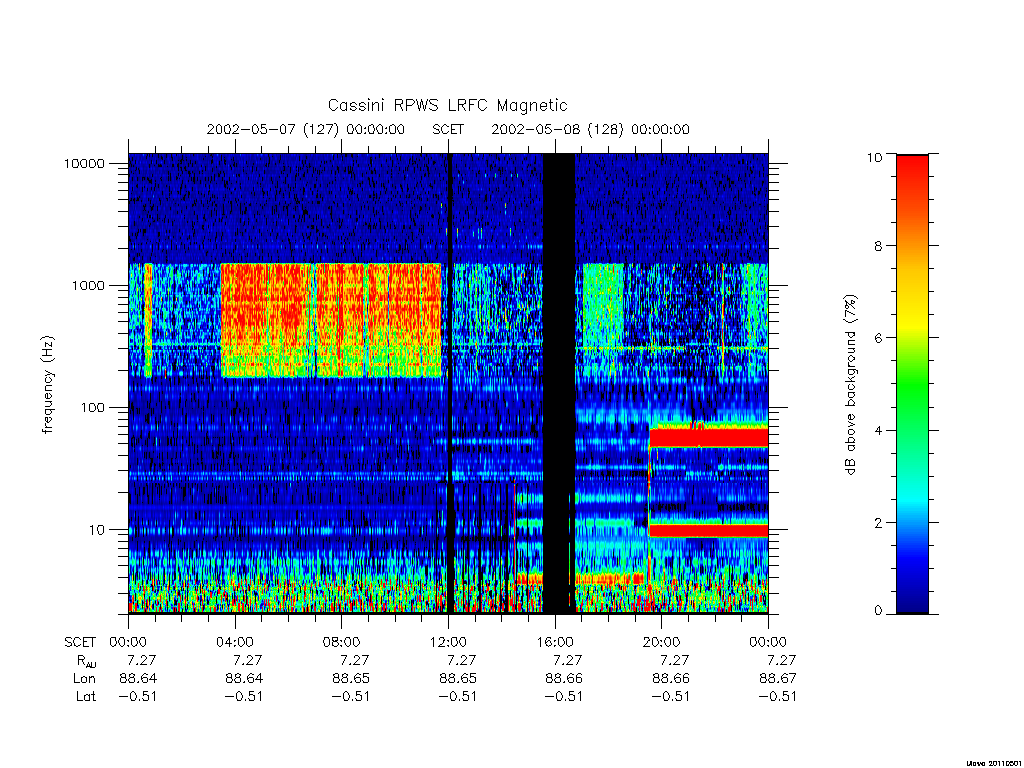Click the '1000' frequency tick label
Screen dimensions: 1024x768
[x=88, y=285]
